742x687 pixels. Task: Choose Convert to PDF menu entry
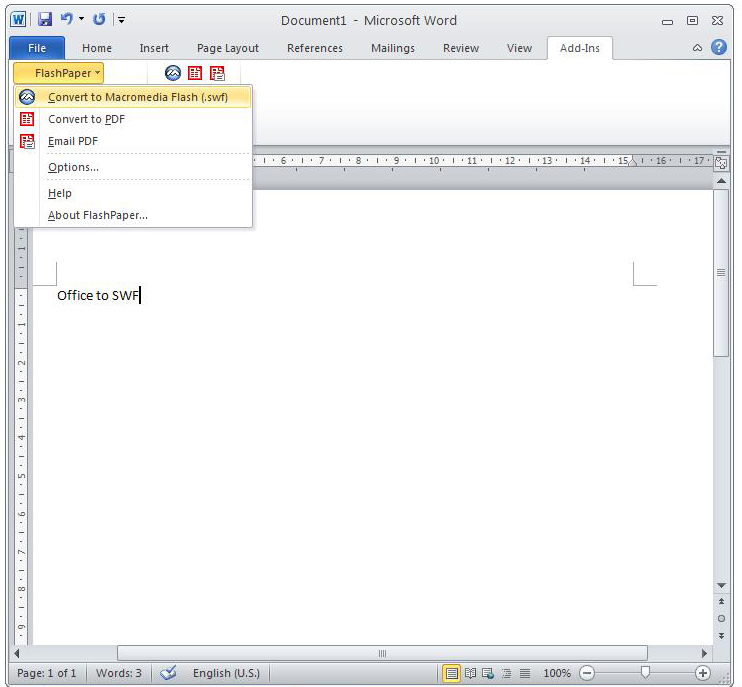pos(133,119)
